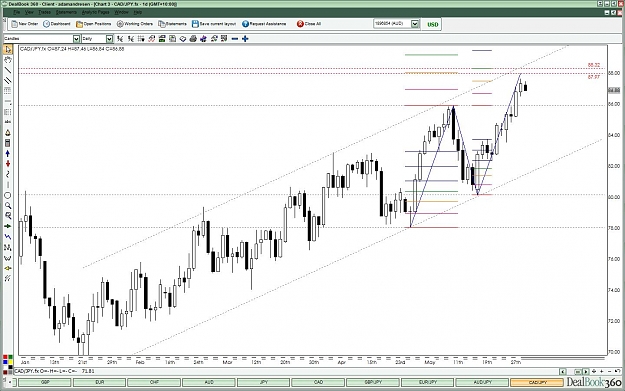Select the abc text label tool
Screen dimensions: 625x391
tap(8, 122)
